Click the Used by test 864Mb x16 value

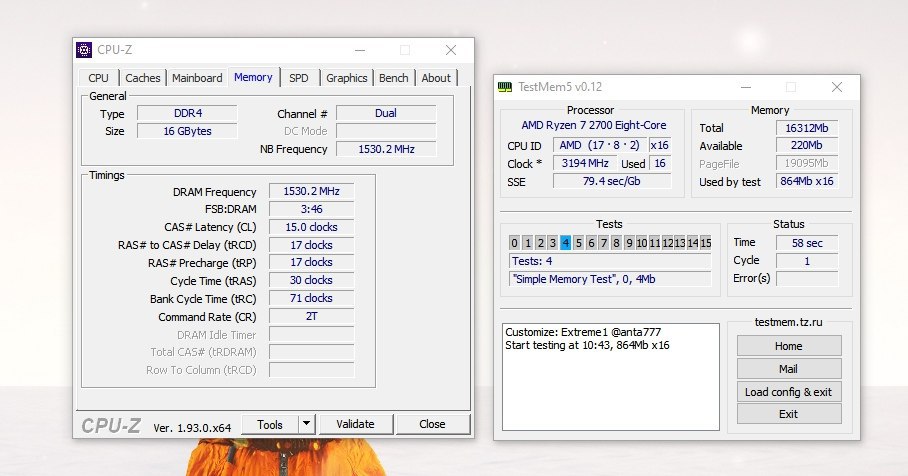tap(807, 181)
